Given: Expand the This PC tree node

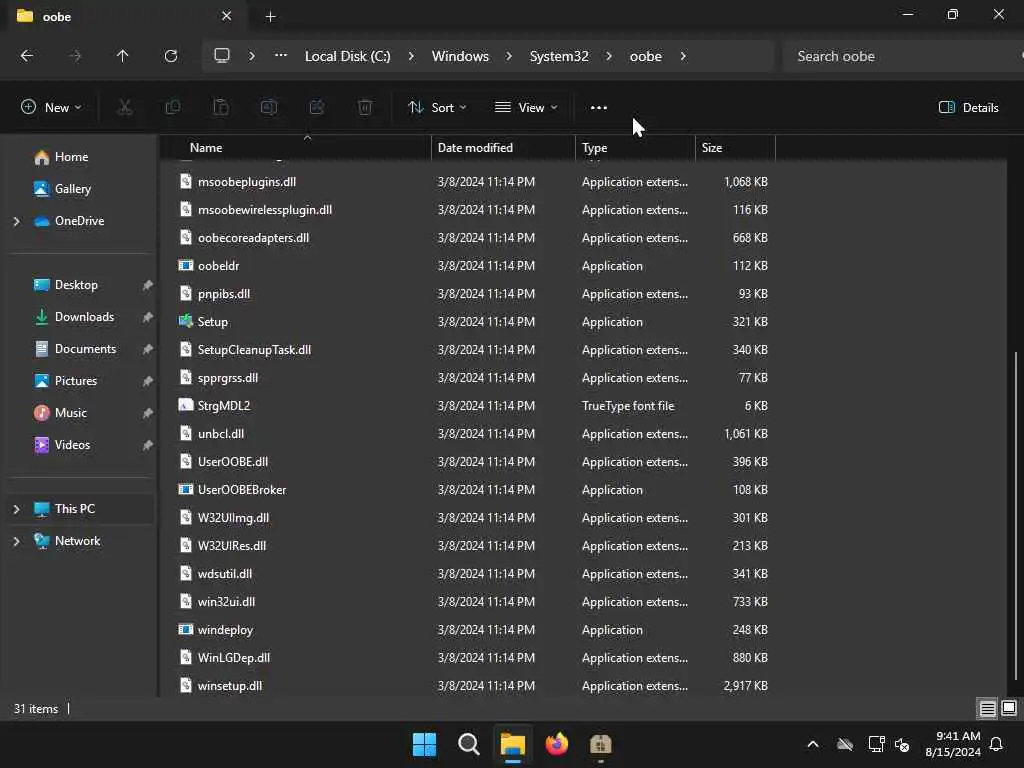Looking at the screenshot, I should pyautogui.click(x=16, y=509).
